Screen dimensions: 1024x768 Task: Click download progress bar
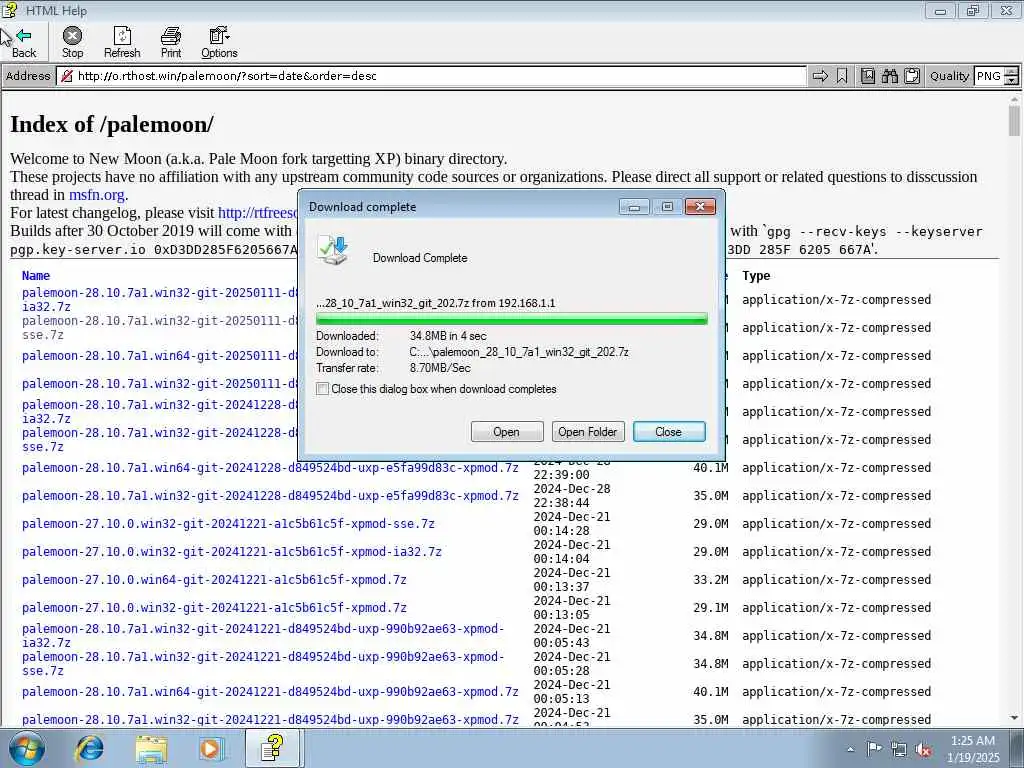[x=511, y=319]
